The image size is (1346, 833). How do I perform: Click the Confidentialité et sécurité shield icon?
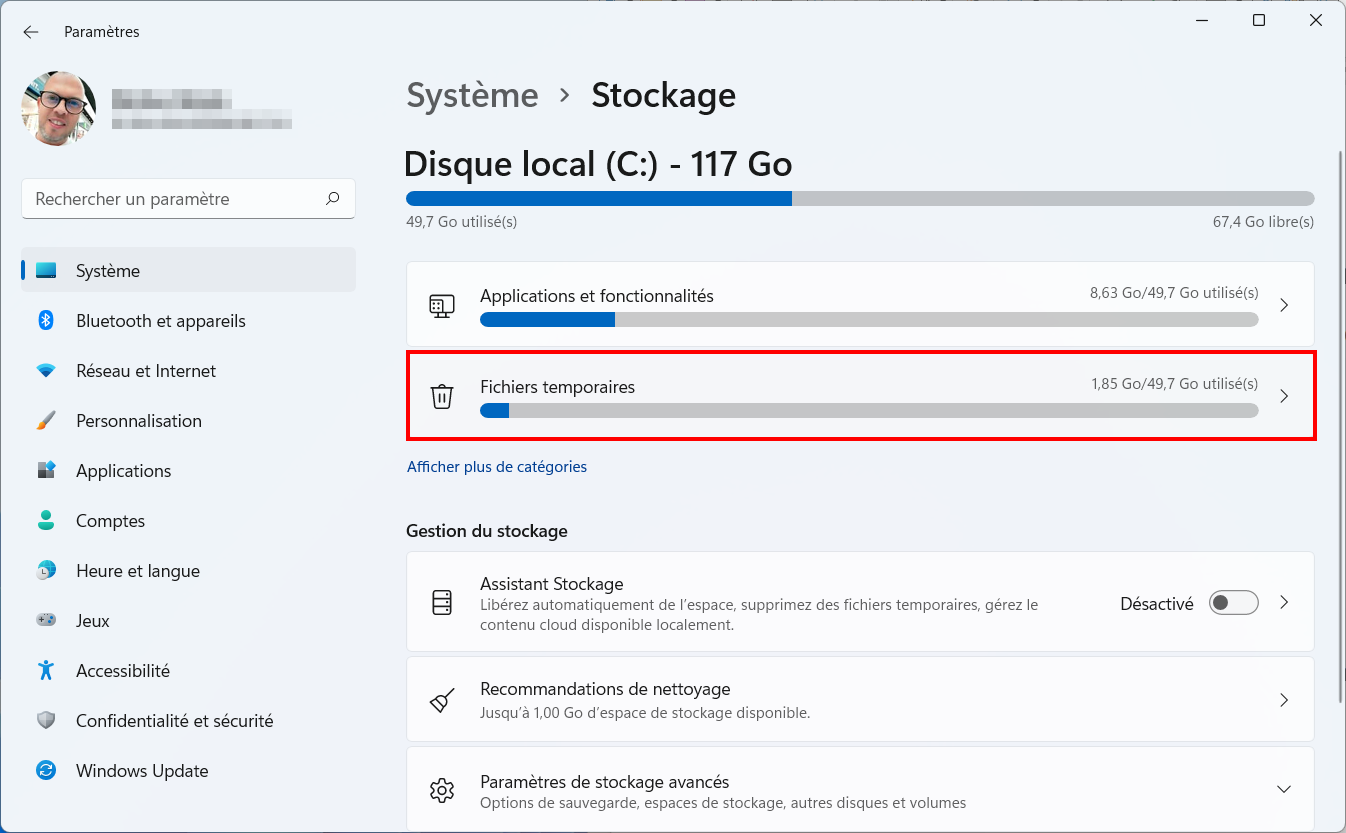click(46, 721)
